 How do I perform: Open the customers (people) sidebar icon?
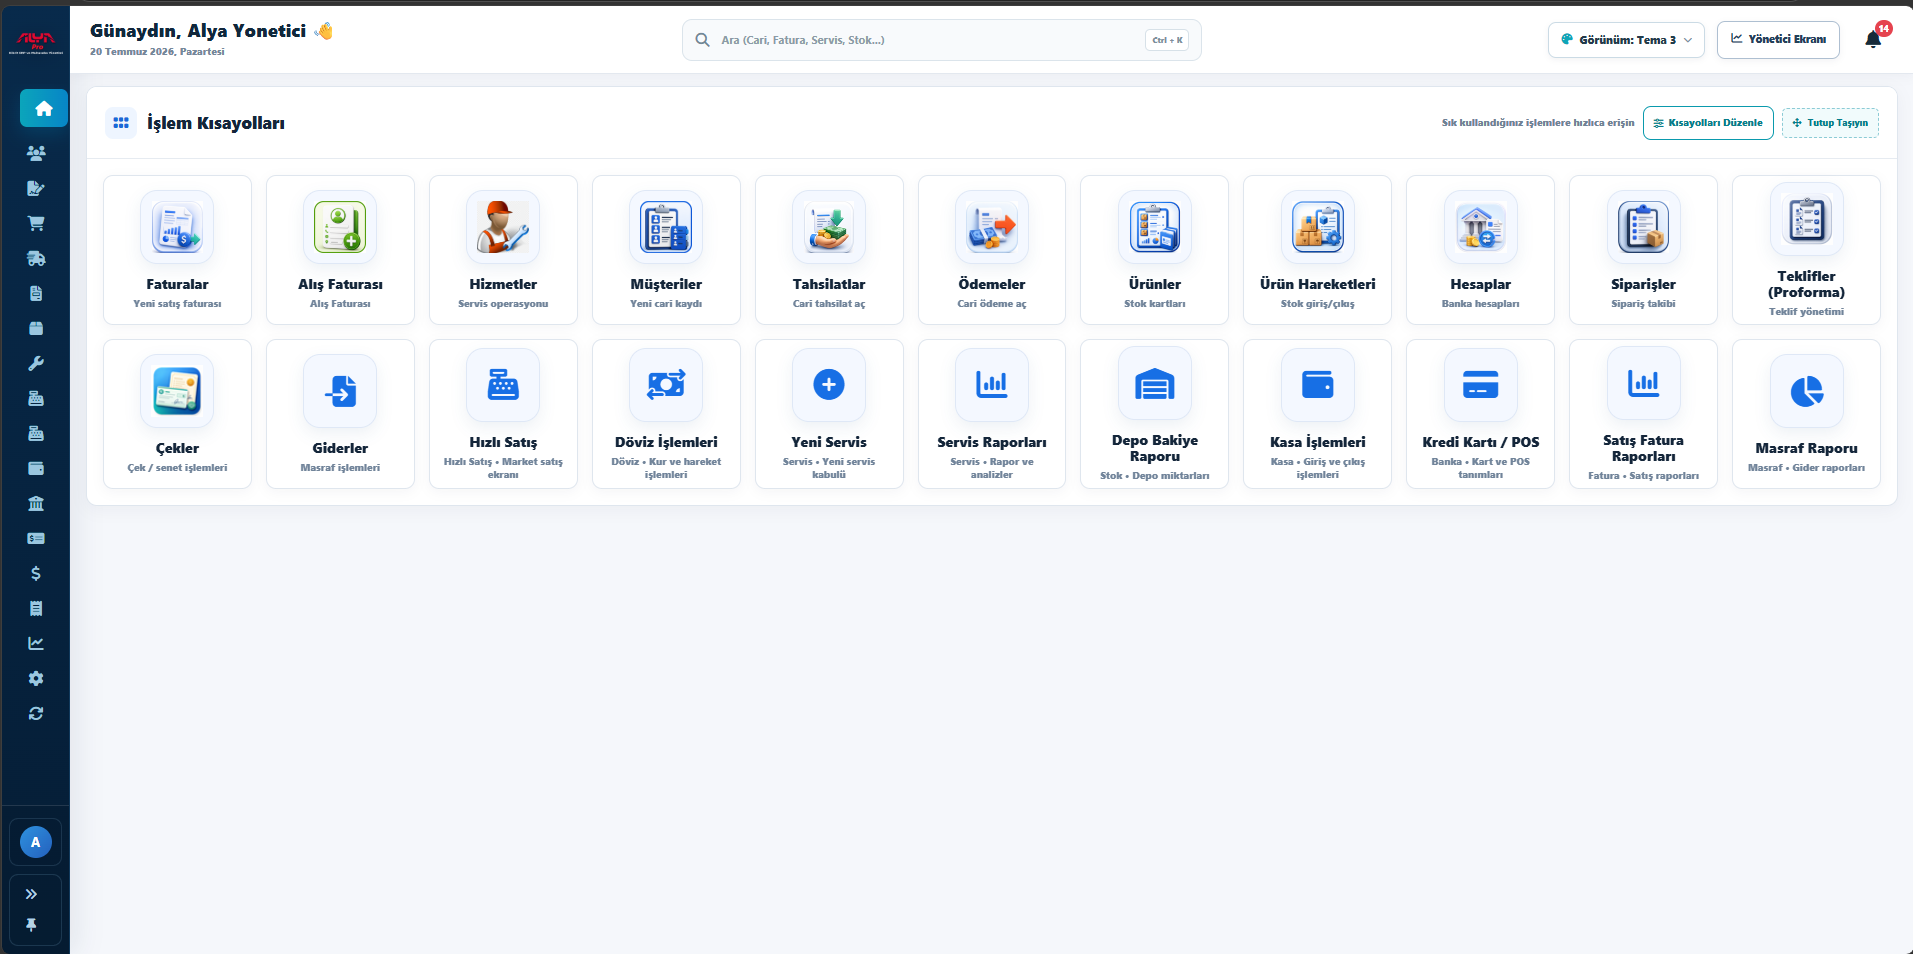point(36,153)
